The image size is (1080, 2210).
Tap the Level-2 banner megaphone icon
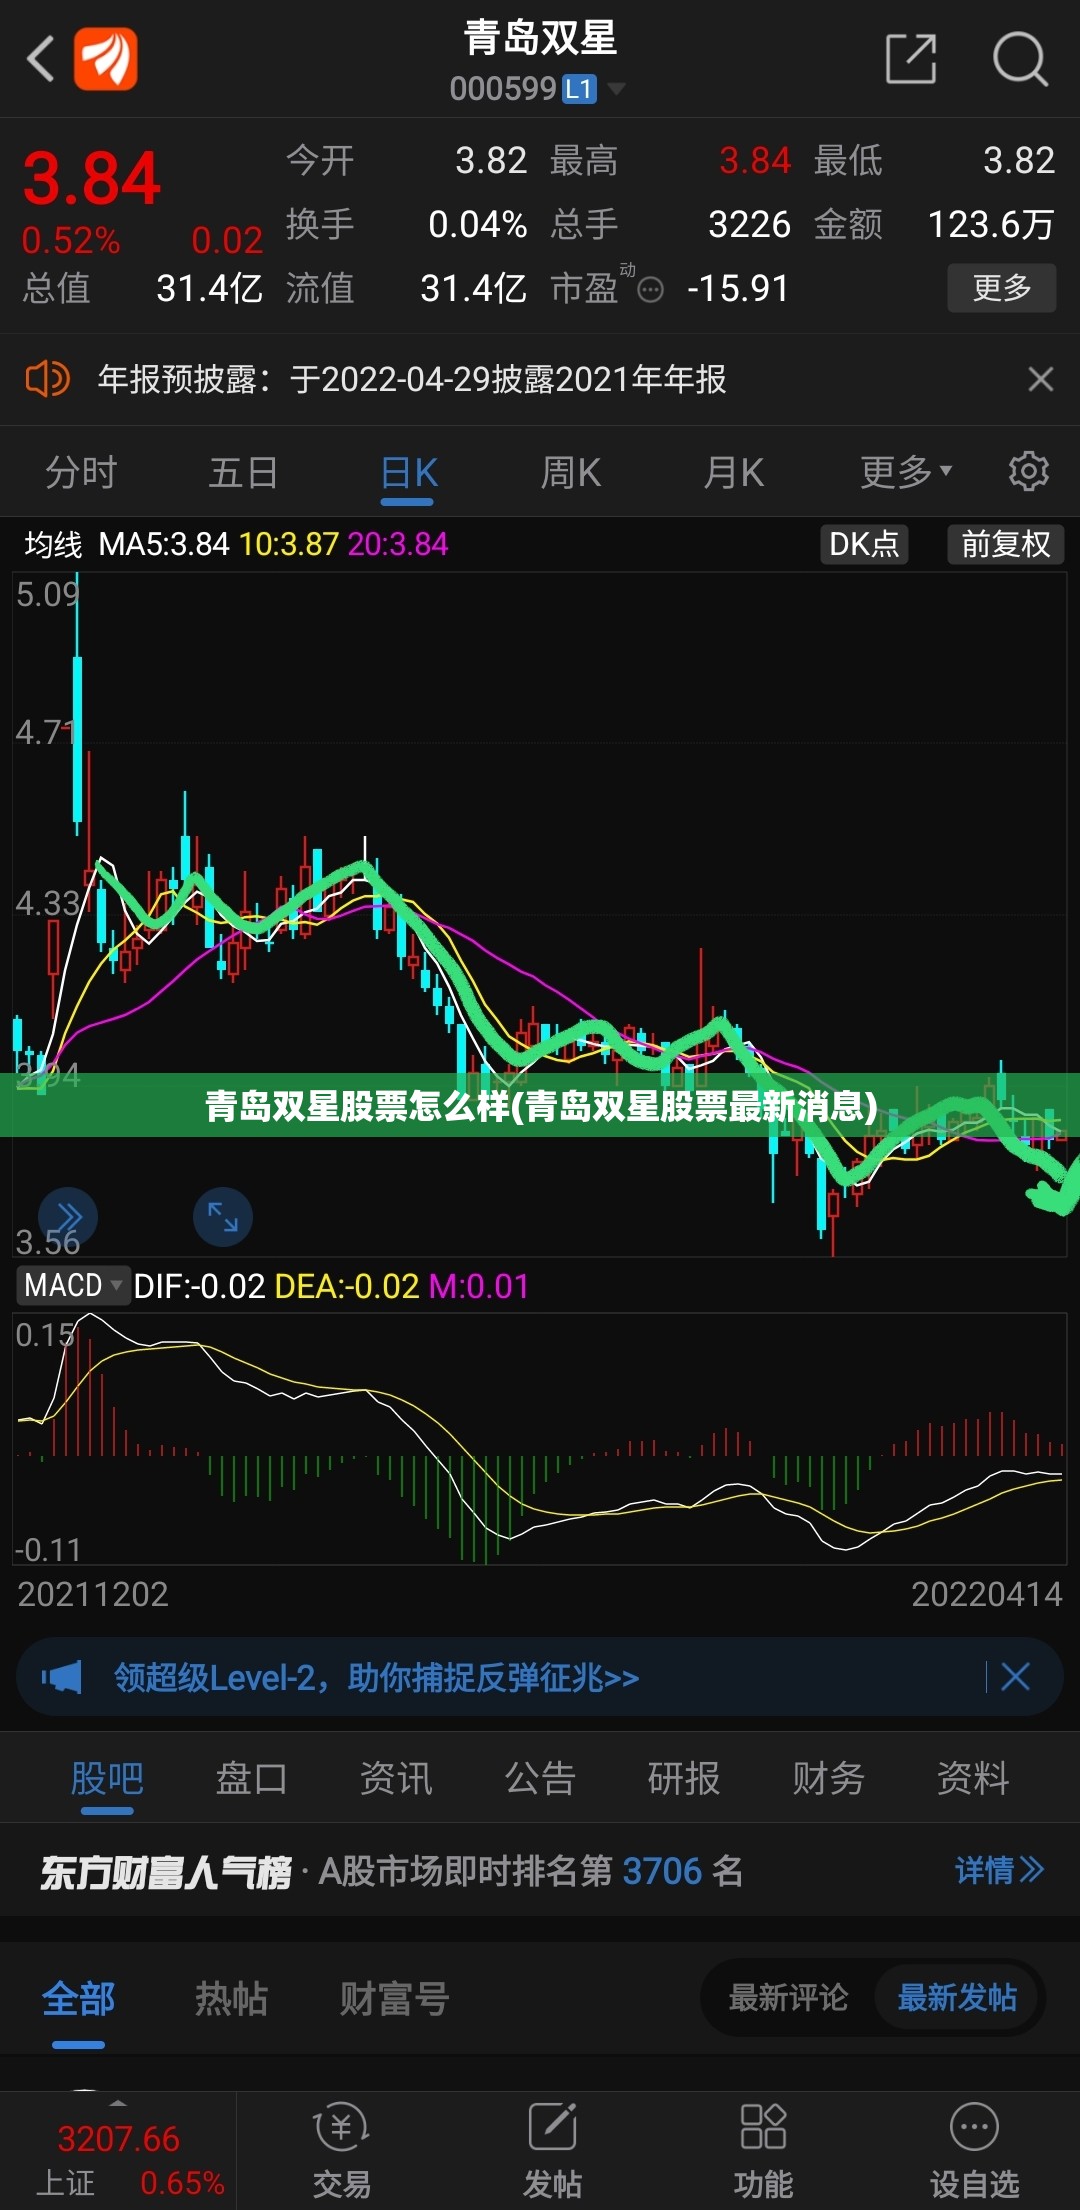click(x=61, y=1677)
